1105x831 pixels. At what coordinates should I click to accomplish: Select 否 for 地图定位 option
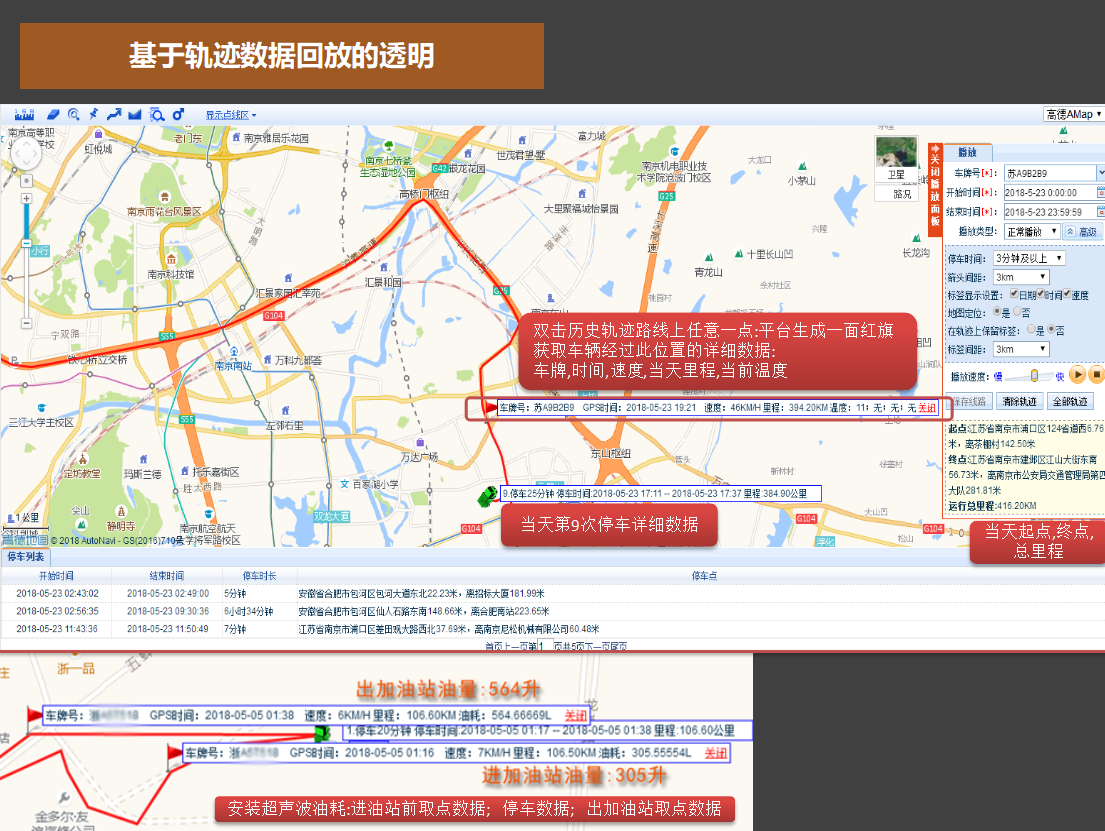click(x=1018, y=312)
